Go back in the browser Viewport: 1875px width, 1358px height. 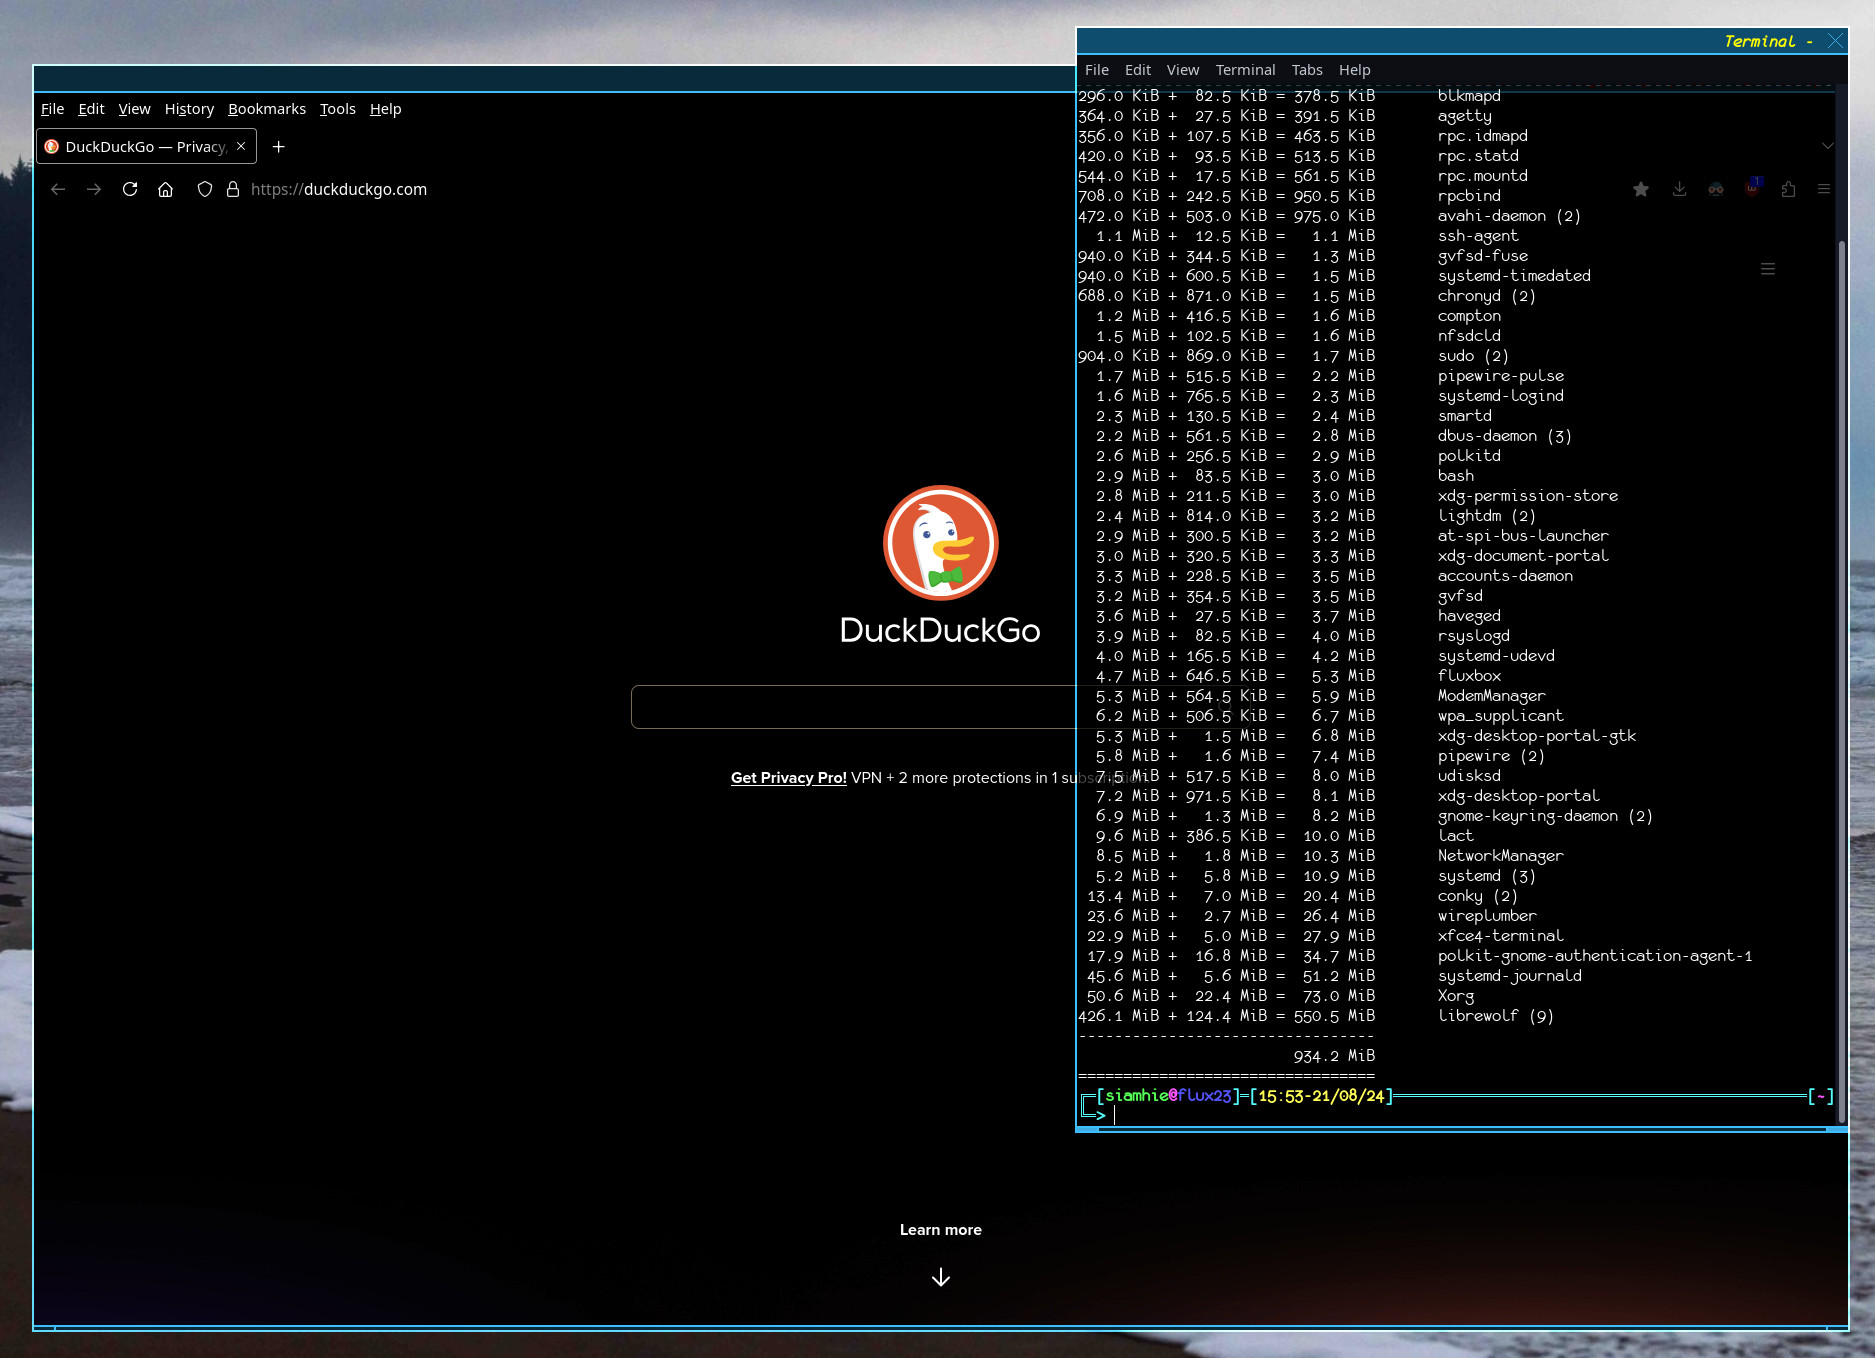pyautogui.click(x=58, y=189)
